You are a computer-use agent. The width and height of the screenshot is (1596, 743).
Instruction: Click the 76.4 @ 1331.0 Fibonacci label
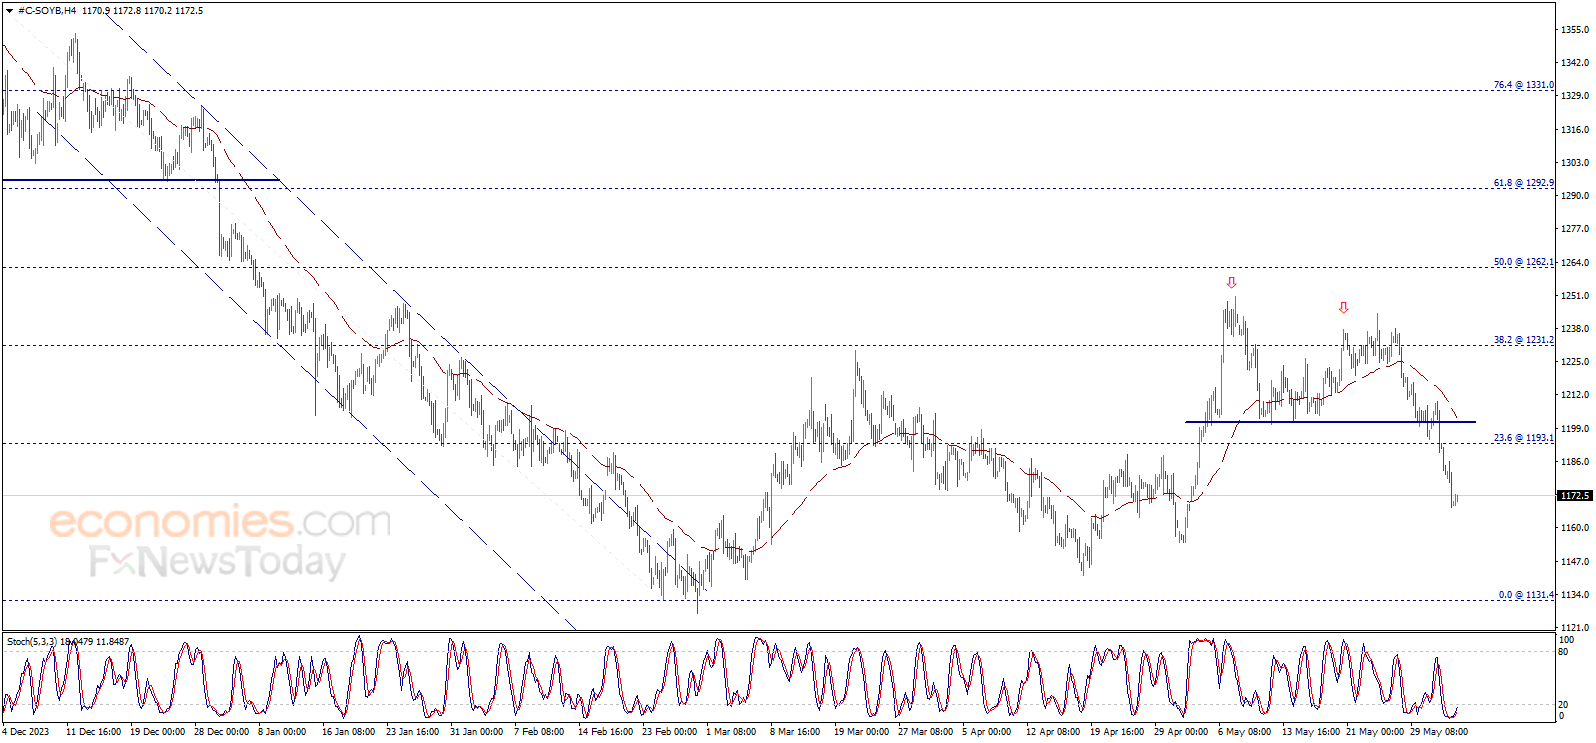tap(1524, 85)
